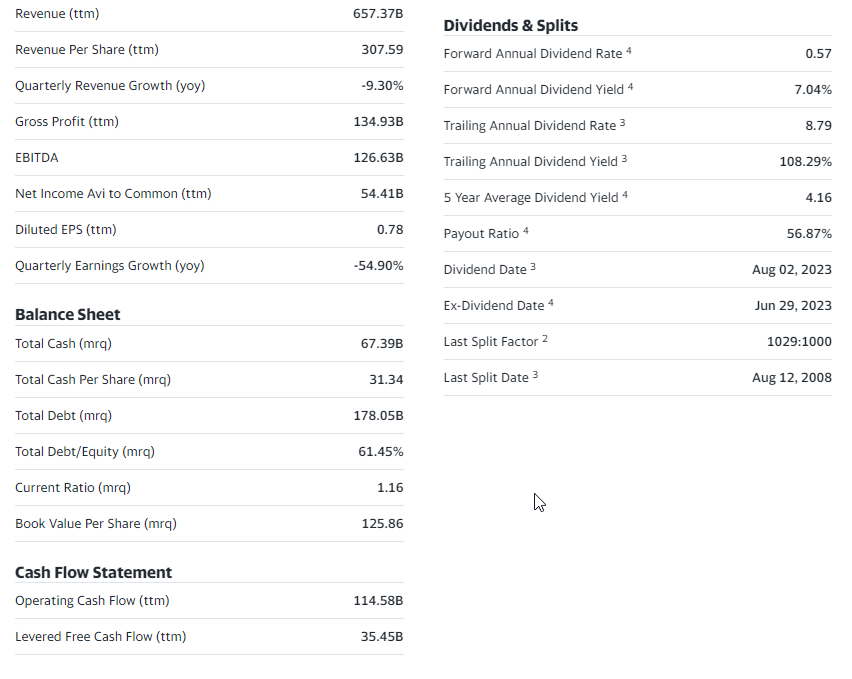
Task: Click the Dividend Date value Aug 02, 2023
Action: pyautogui.click(x=791, y=270)
